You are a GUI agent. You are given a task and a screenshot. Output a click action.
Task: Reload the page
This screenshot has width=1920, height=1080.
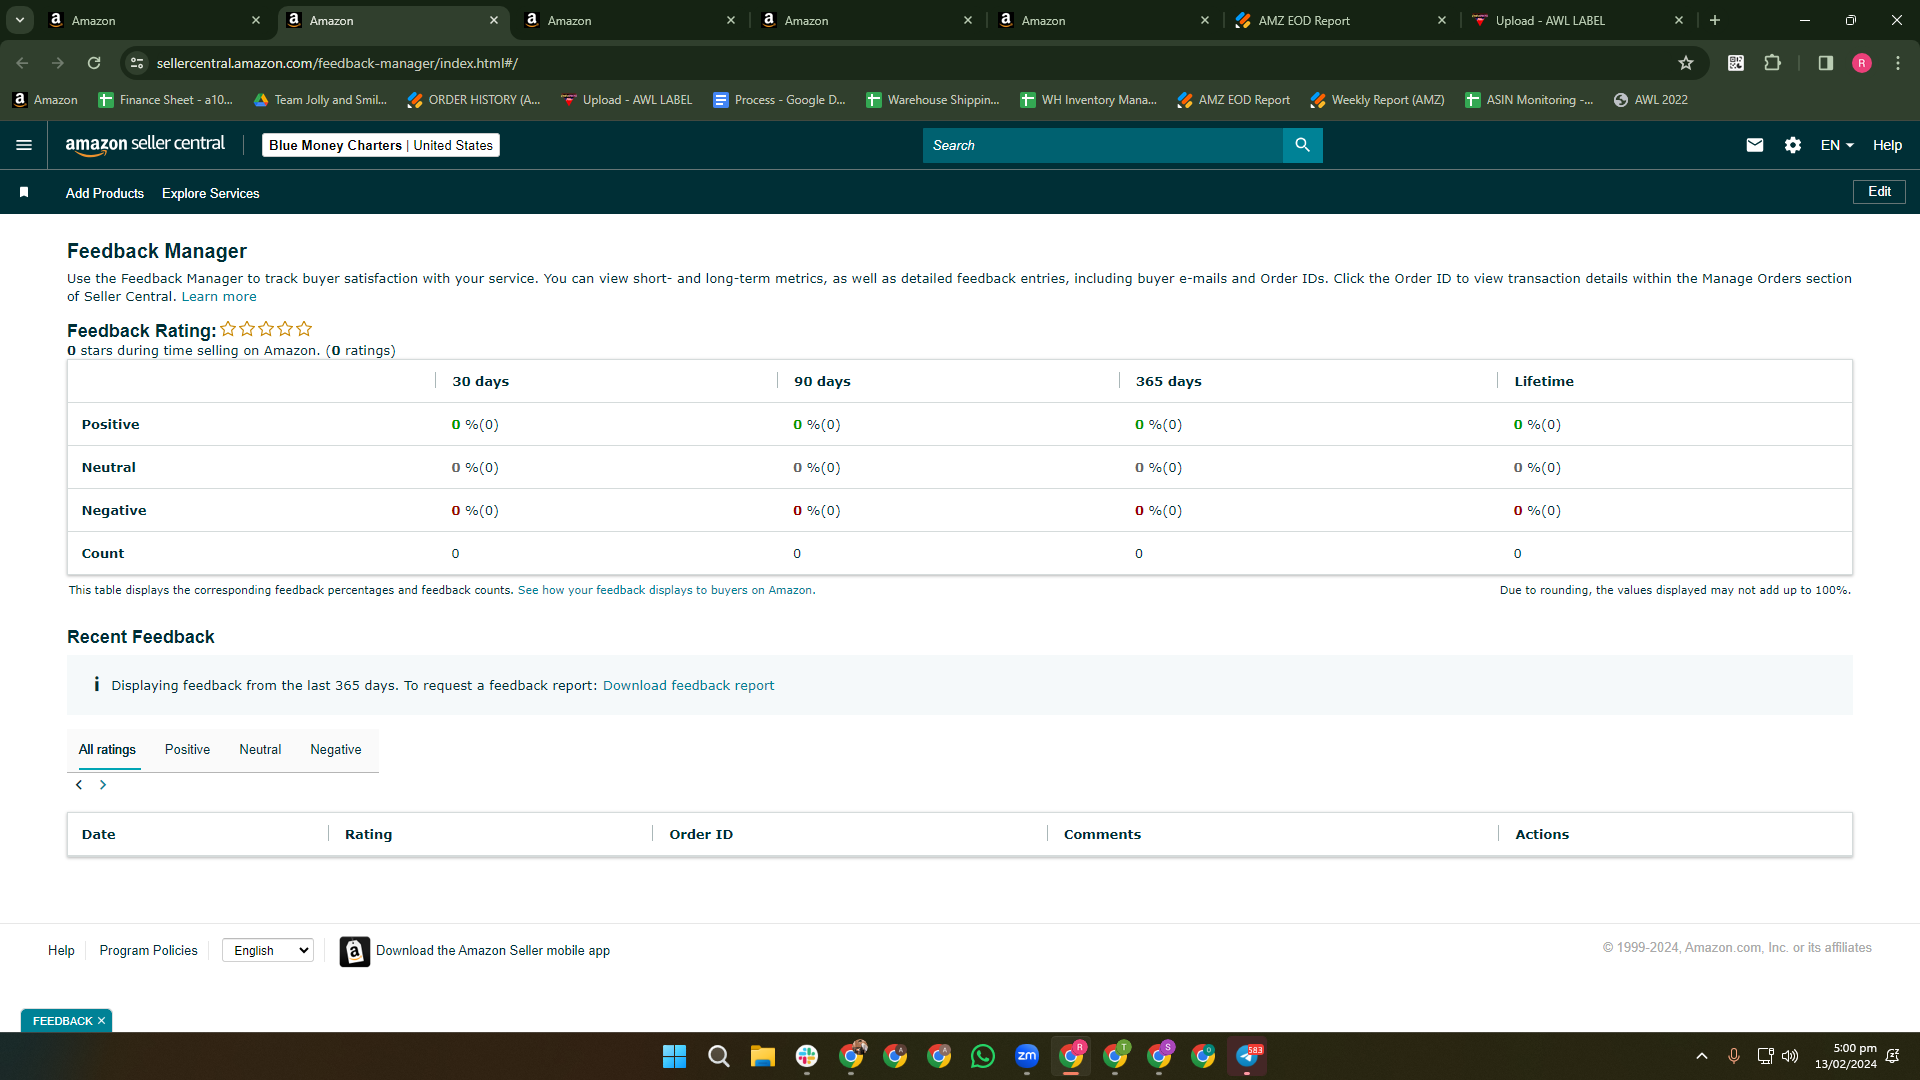click(x=94, y=63)
